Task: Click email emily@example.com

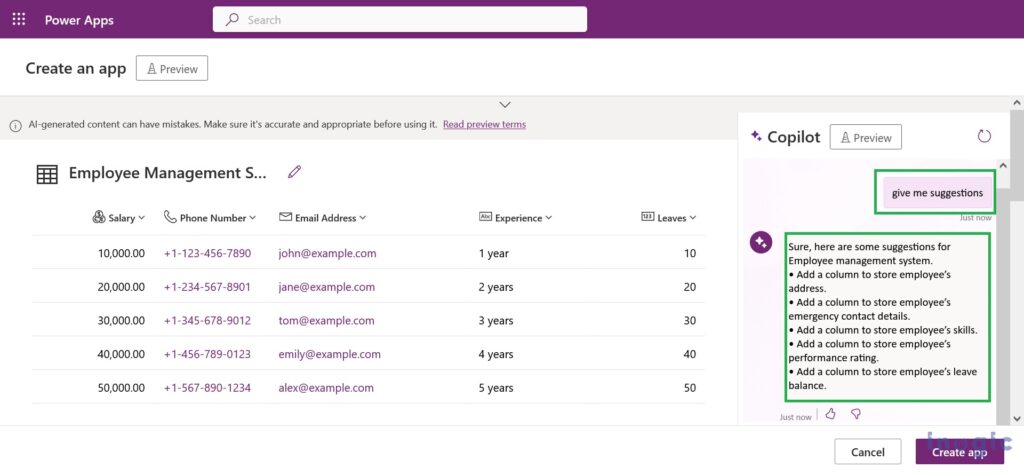Action: coord(329,355)
